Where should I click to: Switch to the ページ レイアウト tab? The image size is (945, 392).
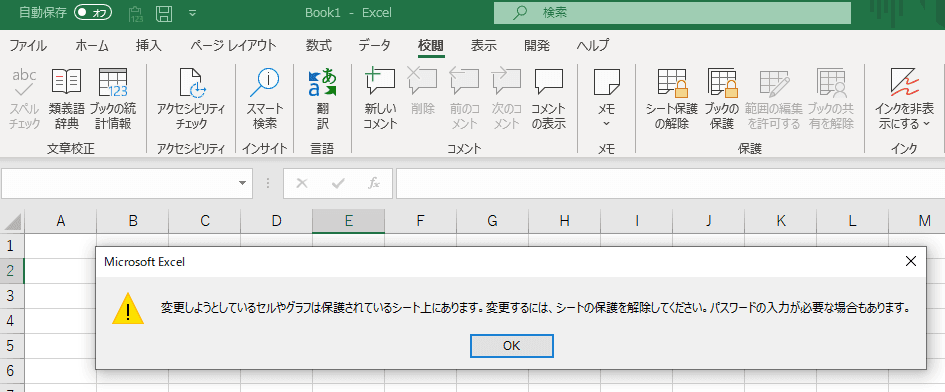pyautogui.click(x=233, y=45)
